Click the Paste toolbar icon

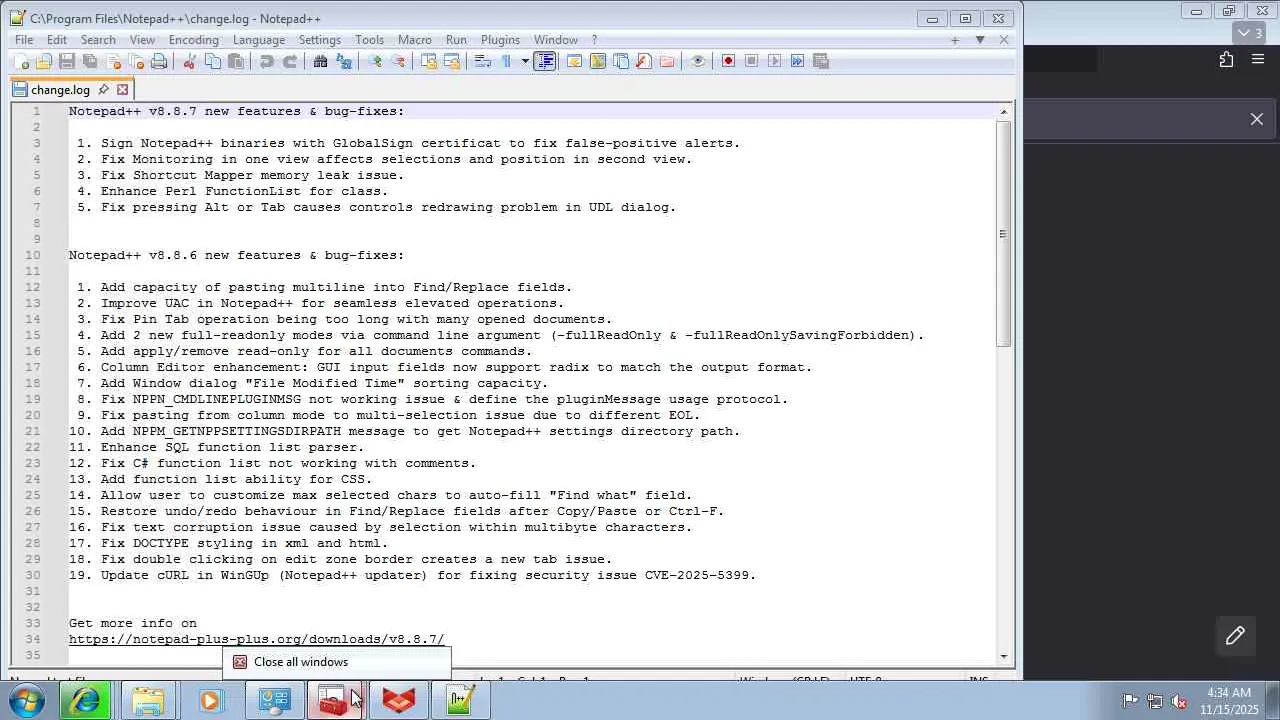(x=235, y=61)
